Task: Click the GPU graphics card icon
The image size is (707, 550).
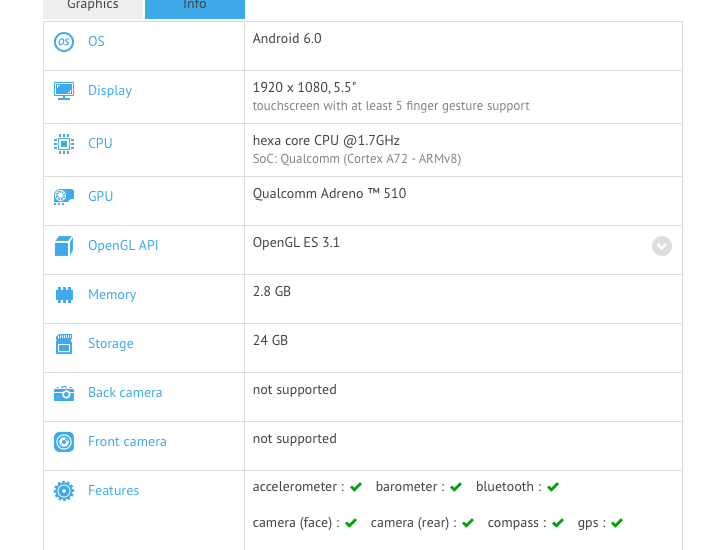Action: 64,196
